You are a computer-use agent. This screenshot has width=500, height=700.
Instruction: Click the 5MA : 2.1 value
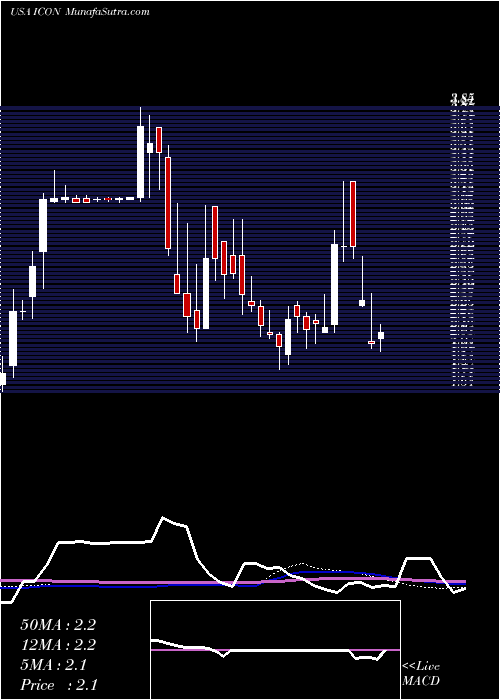coord(54,665)
